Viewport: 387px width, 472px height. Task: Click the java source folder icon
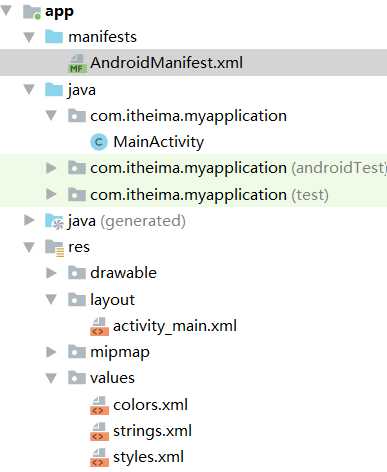(x=54, y=90)
